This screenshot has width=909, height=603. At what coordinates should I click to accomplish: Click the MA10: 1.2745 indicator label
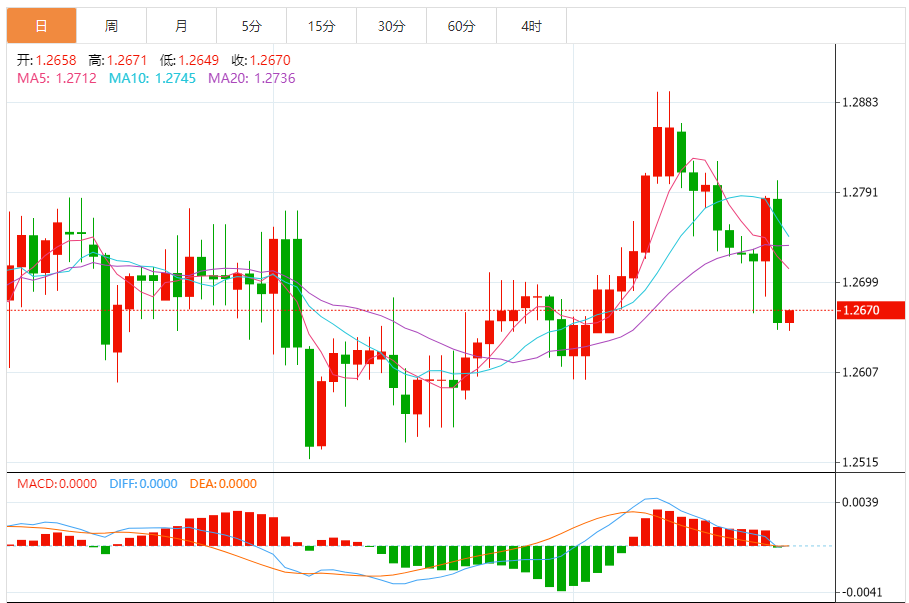point(152,78)
